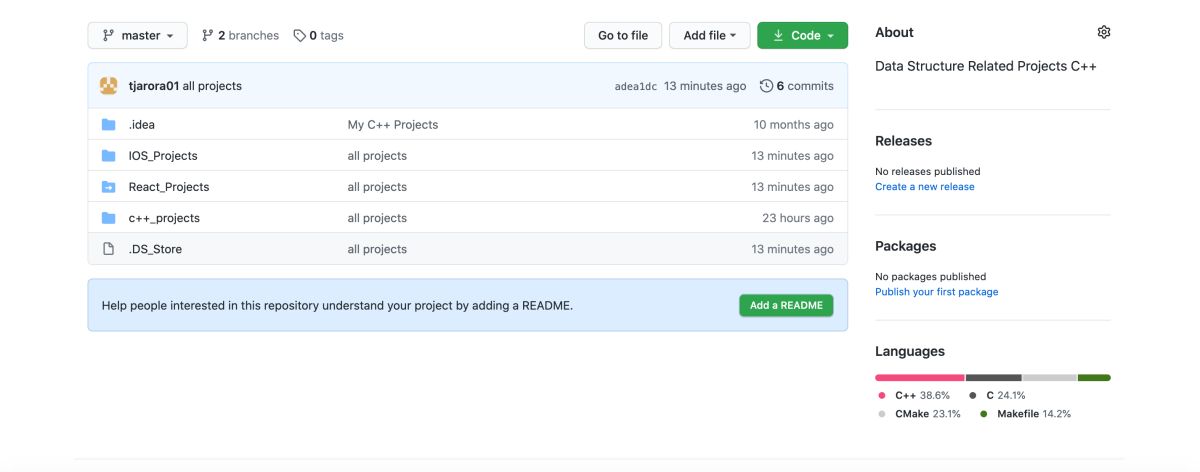
Task: Open the master branch dropdown
Action: (x=138, y=35)
